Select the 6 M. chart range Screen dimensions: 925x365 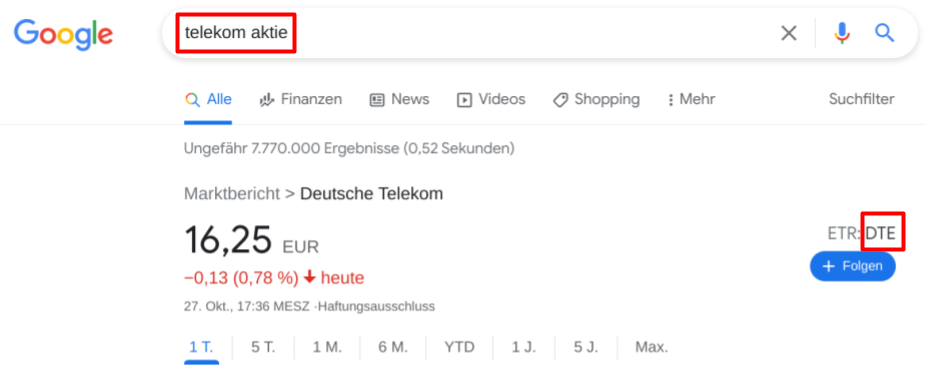(393, 347)
